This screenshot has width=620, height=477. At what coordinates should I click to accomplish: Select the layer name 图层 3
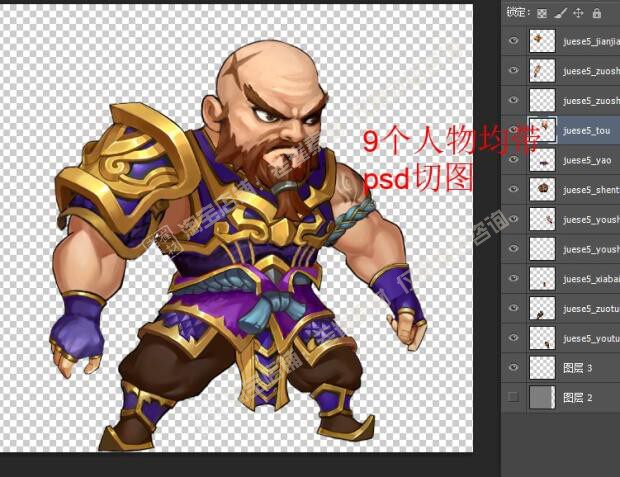(578, 368)
